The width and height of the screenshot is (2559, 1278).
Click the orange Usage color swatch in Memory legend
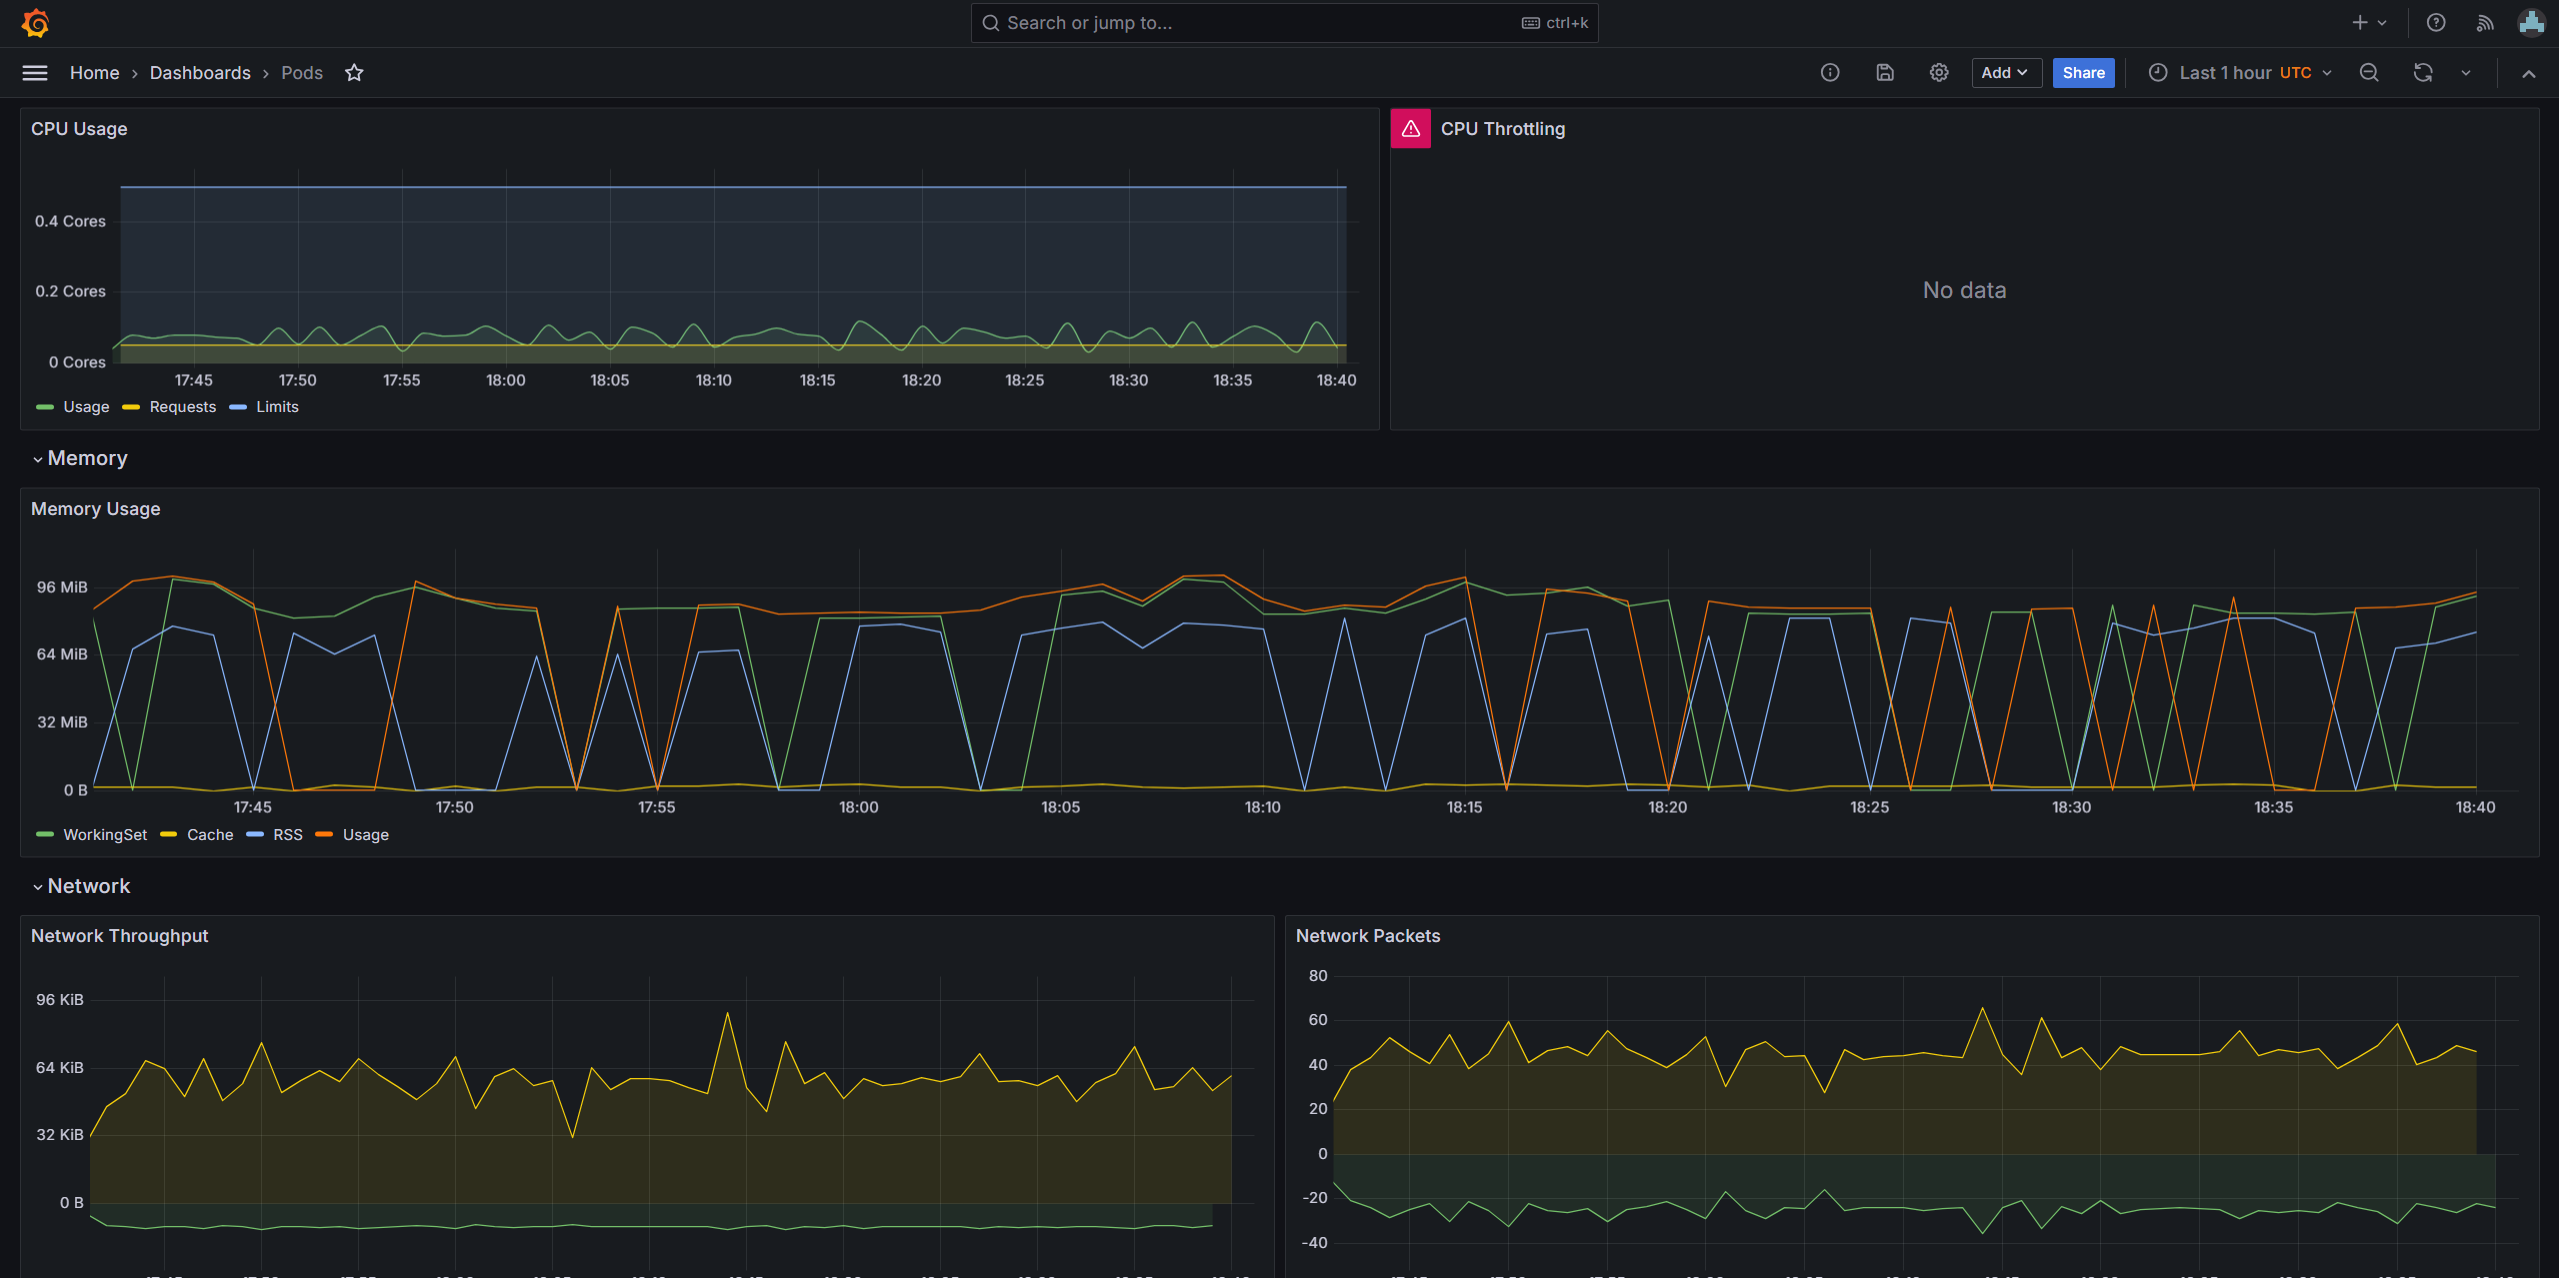tap(324, 835)
